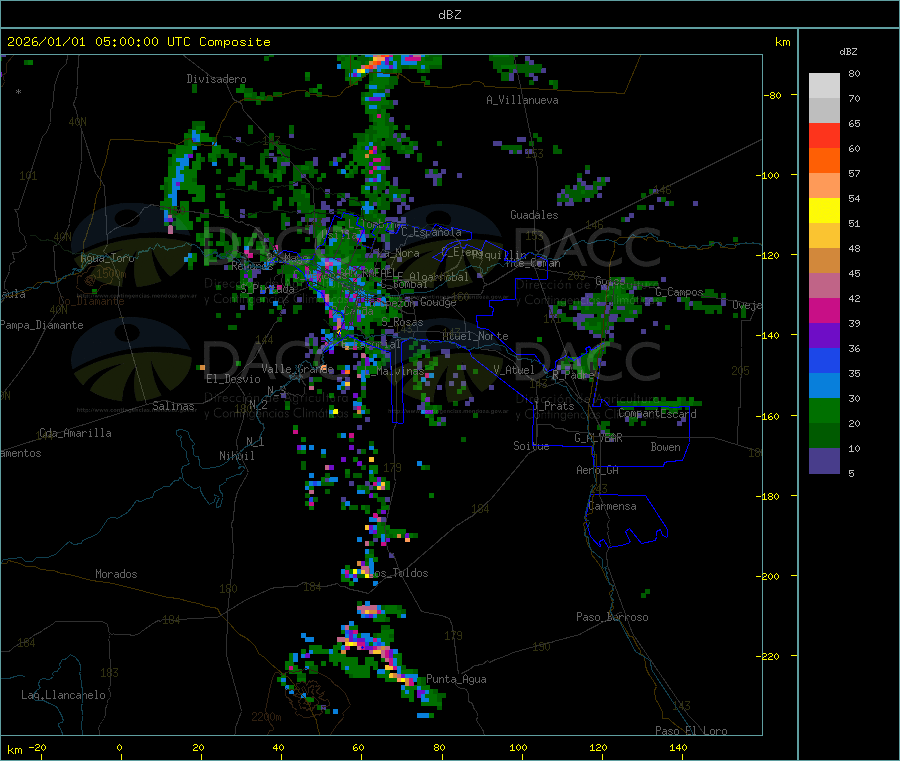This screenshot has width=900, height=761.
Task: Select the 'Paso_Barroso' label
Action: 612,617
